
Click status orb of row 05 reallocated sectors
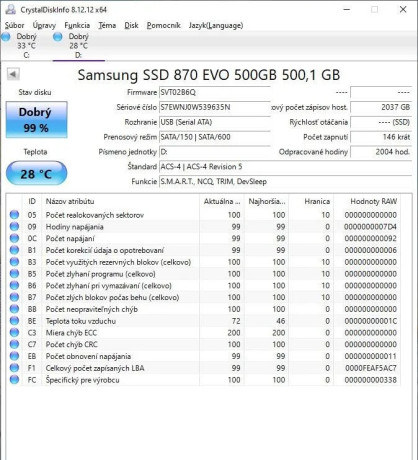tap(14, 215)
